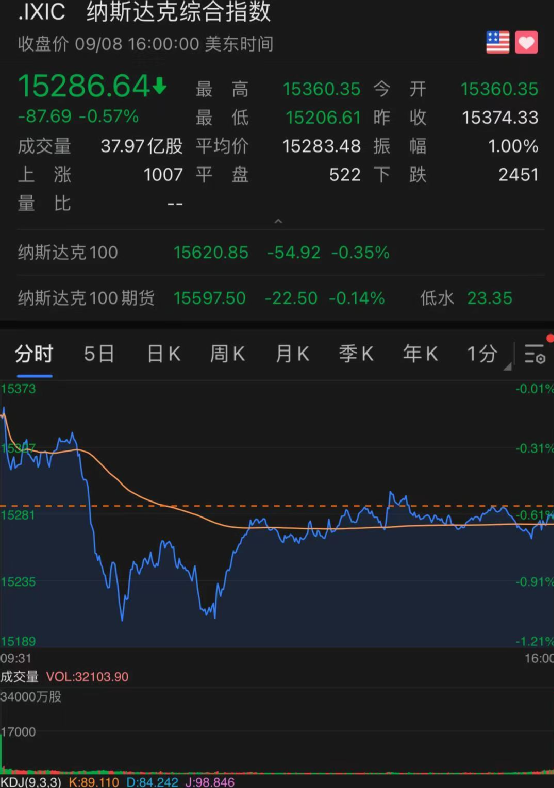Toggle the pink heart favorite icon
This screenshot has width=554, height=788.
526,42
